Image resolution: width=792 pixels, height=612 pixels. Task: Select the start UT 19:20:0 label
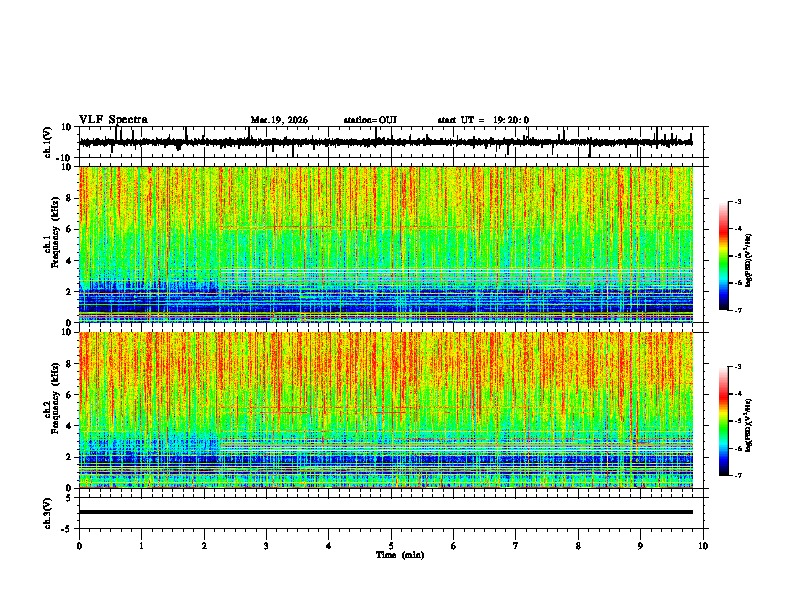point(483,120)
